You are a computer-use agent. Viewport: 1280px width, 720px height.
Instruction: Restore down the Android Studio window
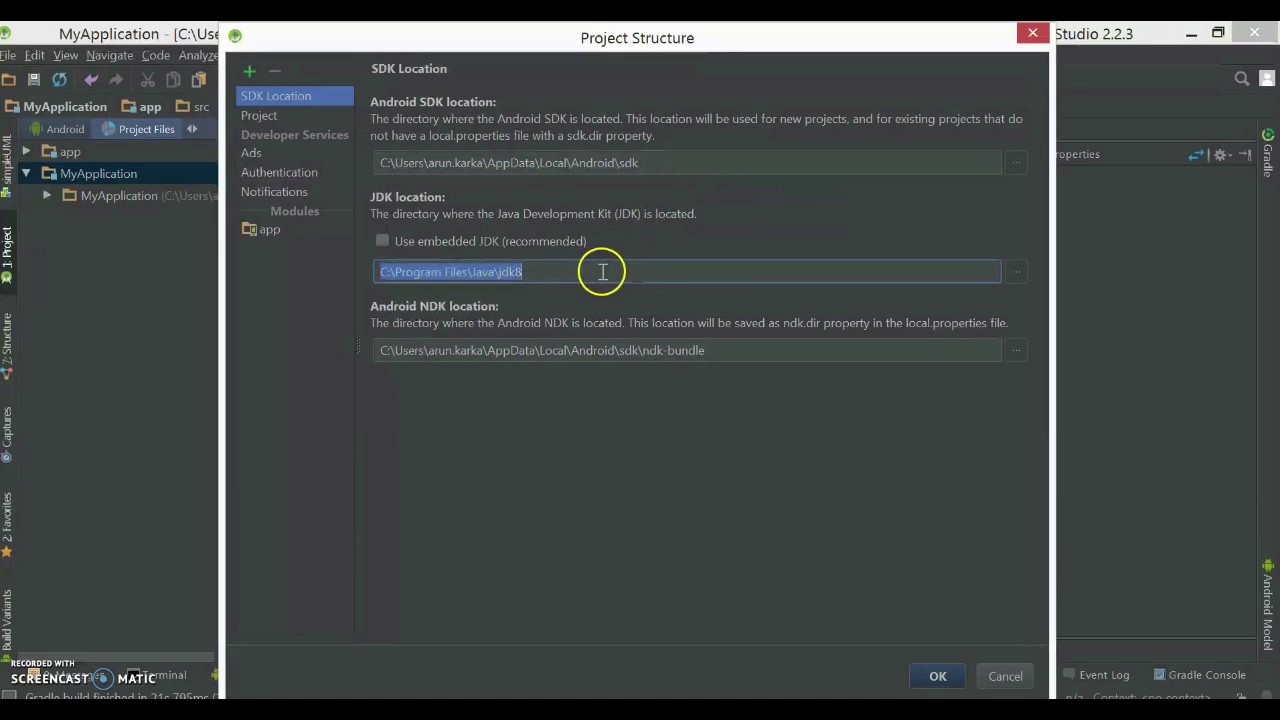[x=1218, y=34]
